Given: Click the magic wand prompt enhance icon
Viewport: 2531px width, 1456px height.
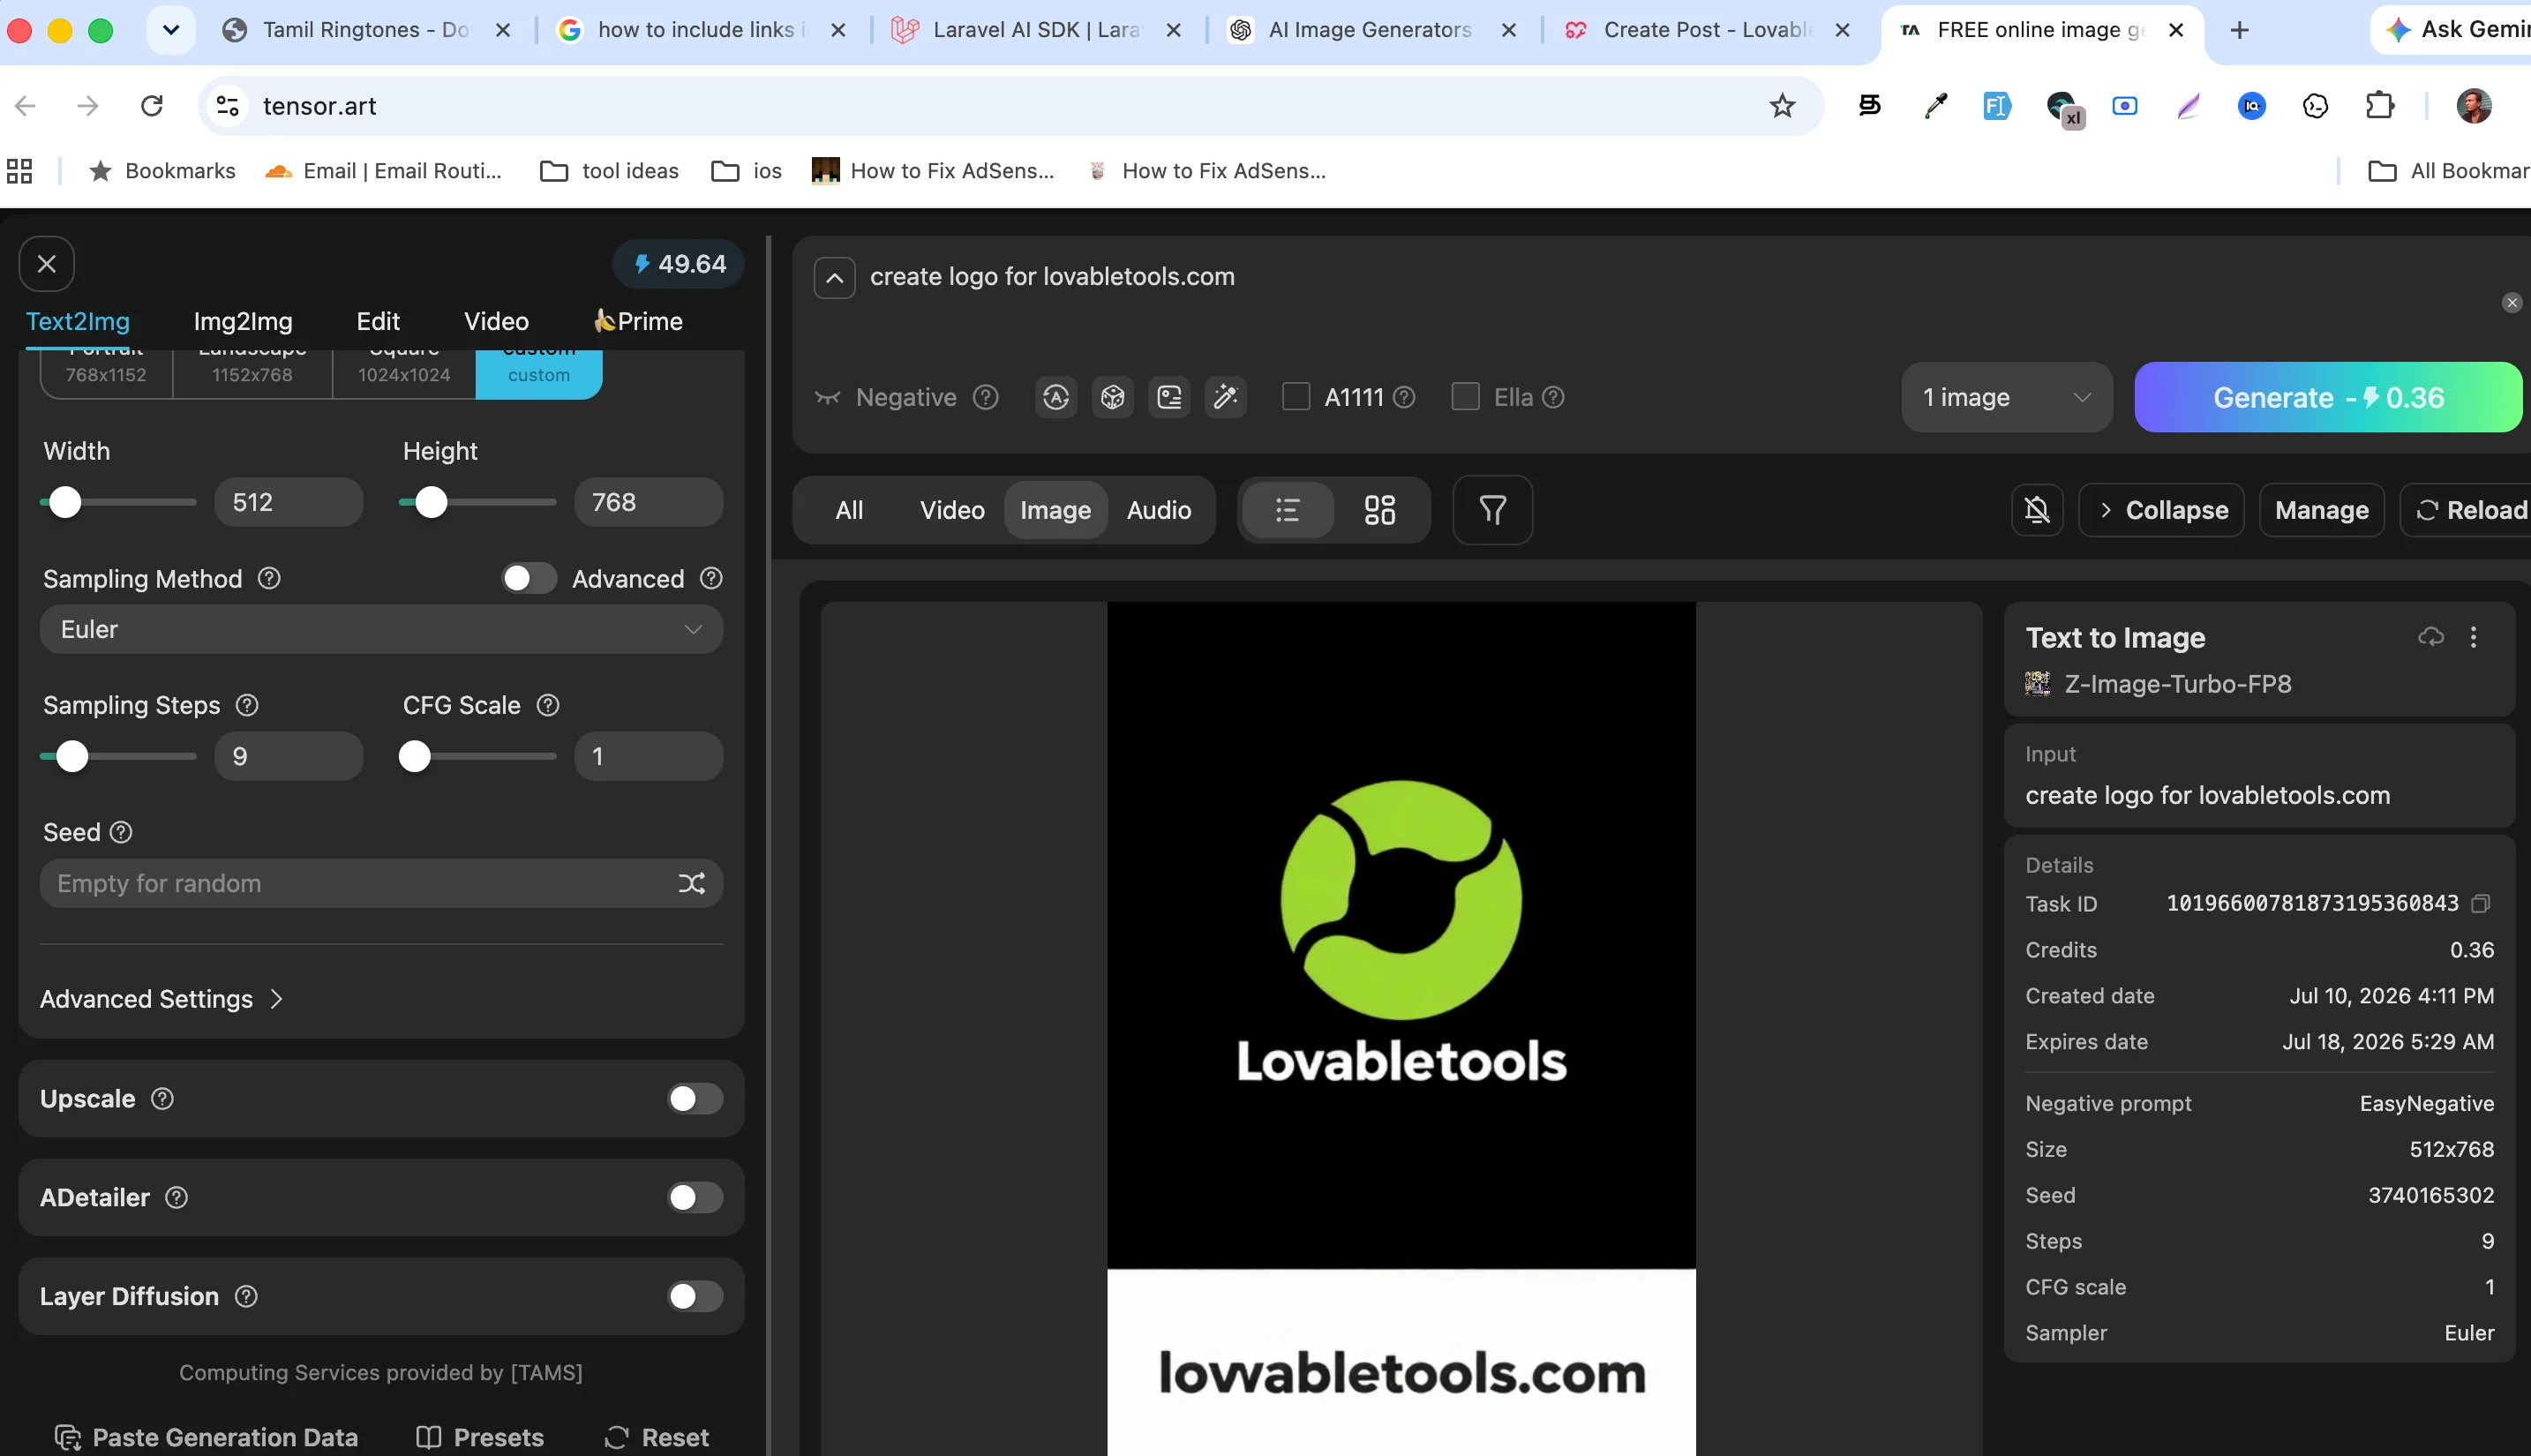Looking at the screenshot, I should click(1225, 397).
